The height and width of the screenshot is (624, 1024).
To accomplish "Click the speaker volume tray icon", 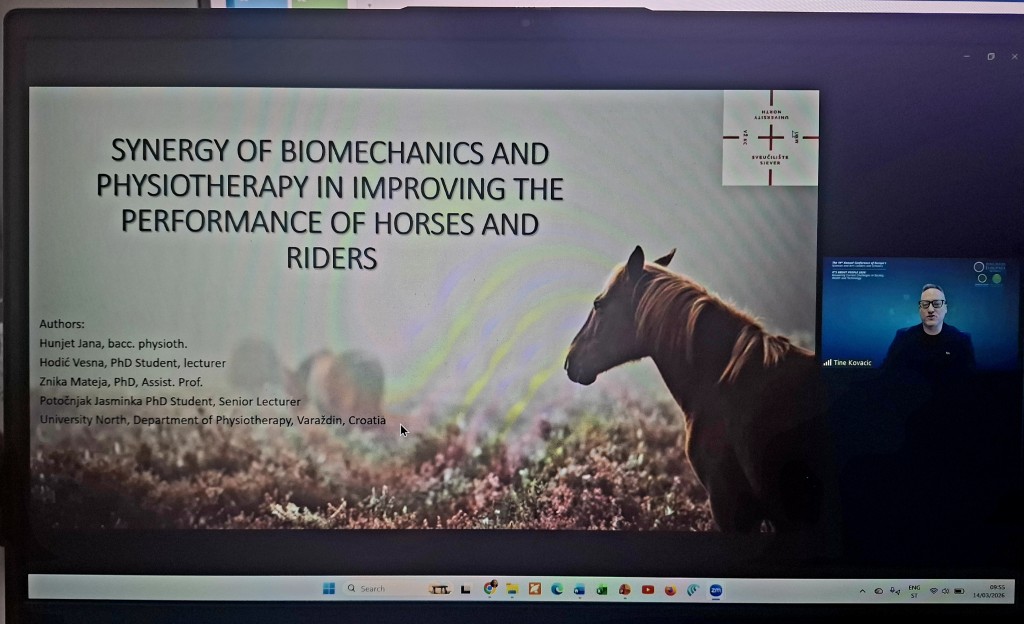I will click(x=946, y=591).
